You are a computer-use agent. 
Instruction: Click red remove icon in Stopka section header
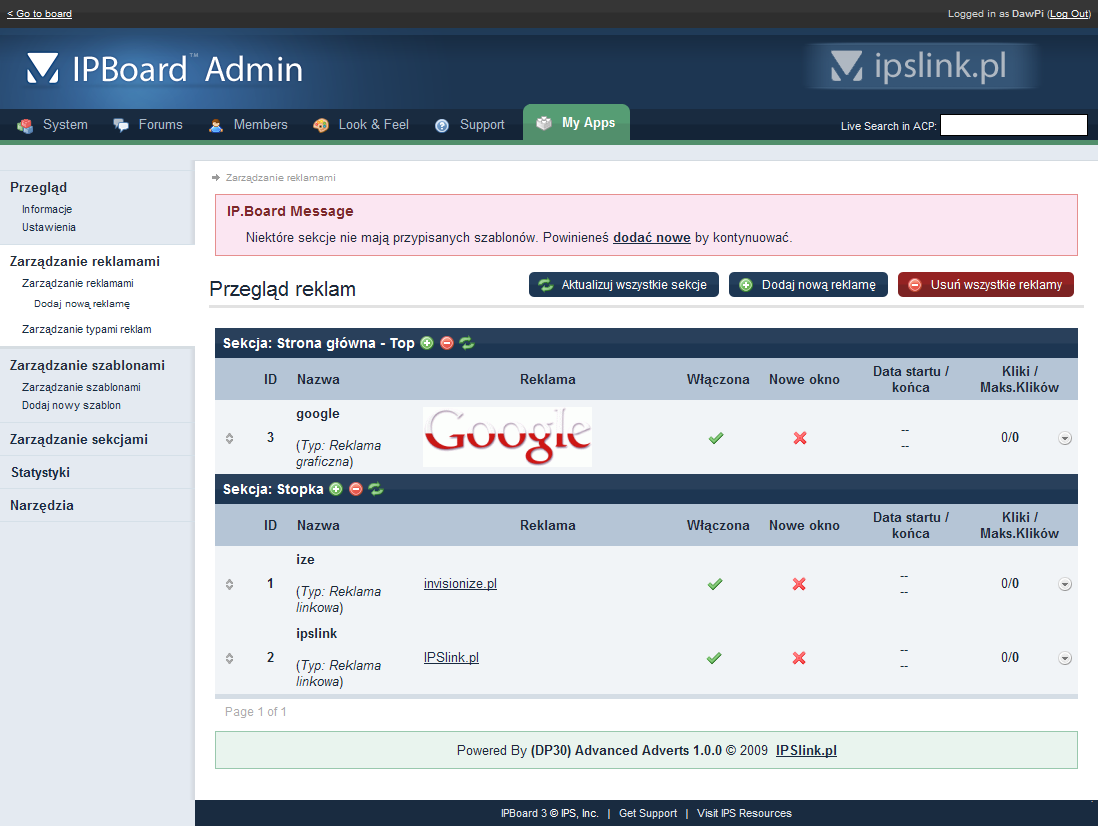[356, 489]
